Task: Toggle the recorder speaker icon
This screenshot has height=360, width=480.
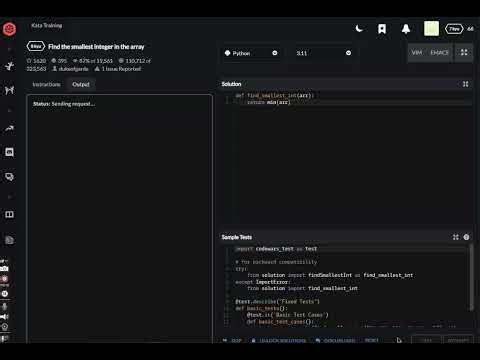Action: point(4,317)
